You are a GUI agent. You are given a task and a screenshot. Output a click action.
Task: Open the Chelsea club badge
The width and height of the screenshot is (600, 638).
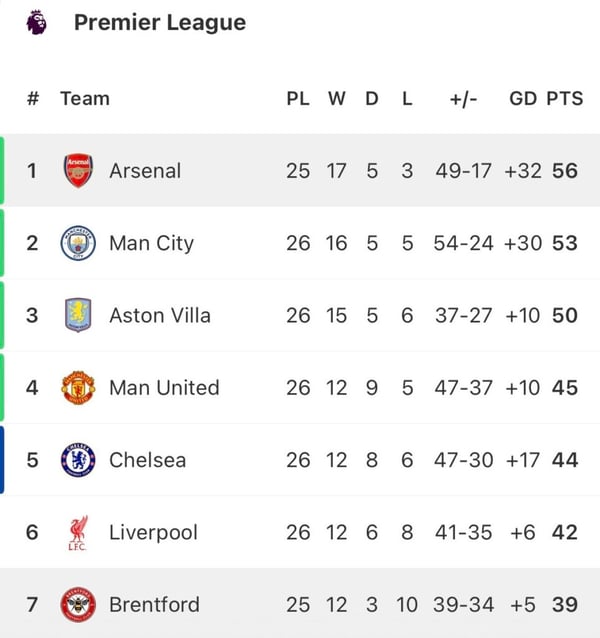click(77, 460)
